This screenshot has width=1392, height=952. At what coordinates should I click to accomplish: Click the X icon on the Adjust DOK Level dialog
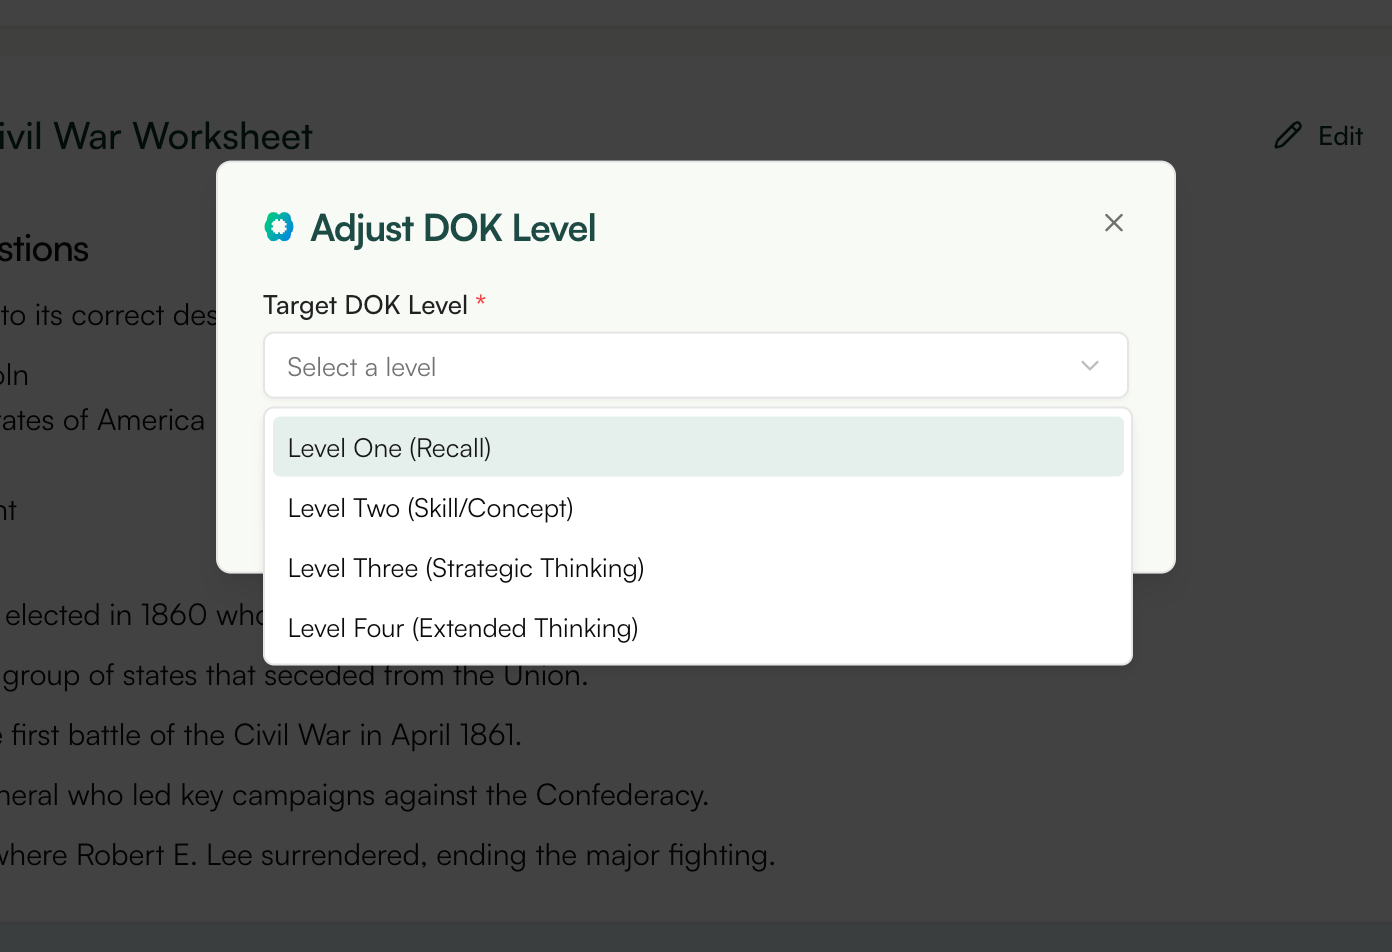click(x=1113, y=222)
